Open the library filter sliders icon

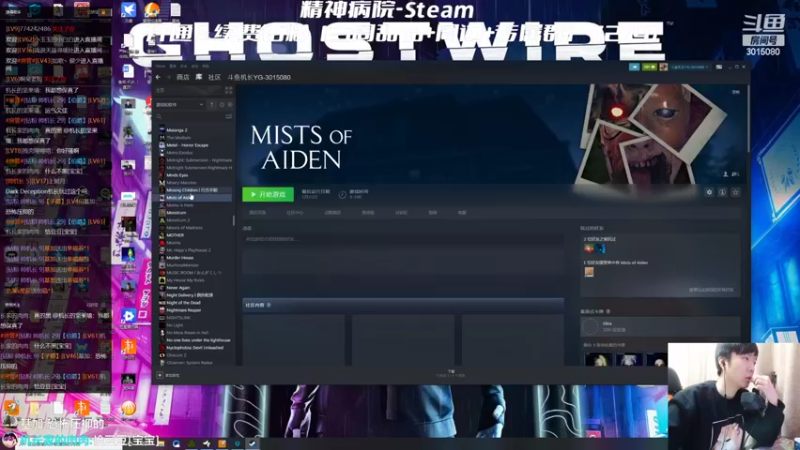point(229,117)
